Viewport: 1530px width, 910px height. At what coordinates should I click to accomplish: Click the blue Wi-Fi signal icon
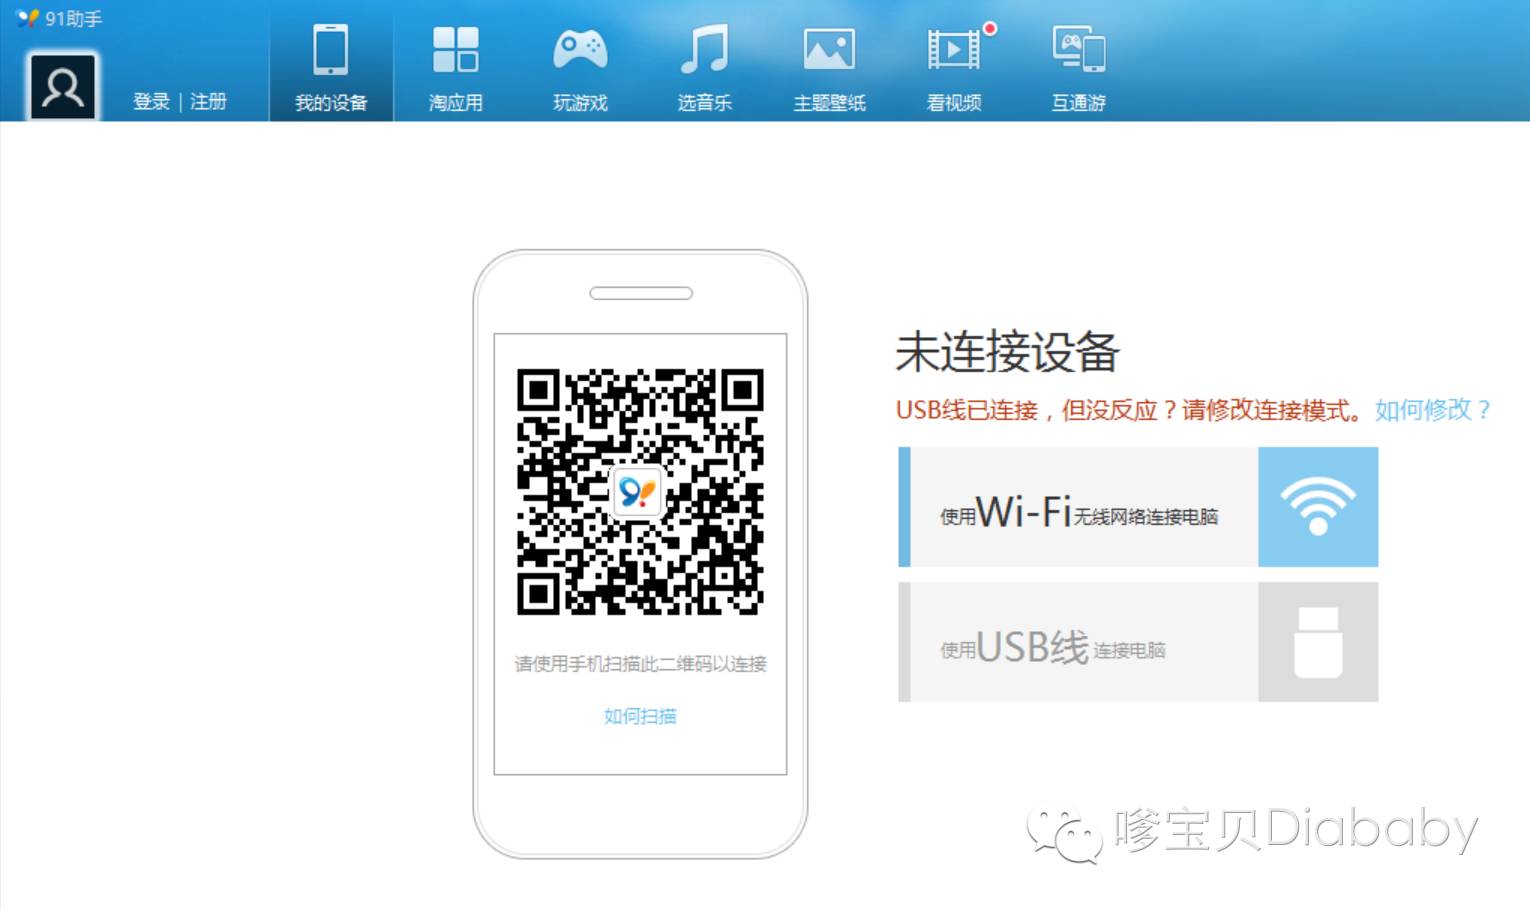1318,507
